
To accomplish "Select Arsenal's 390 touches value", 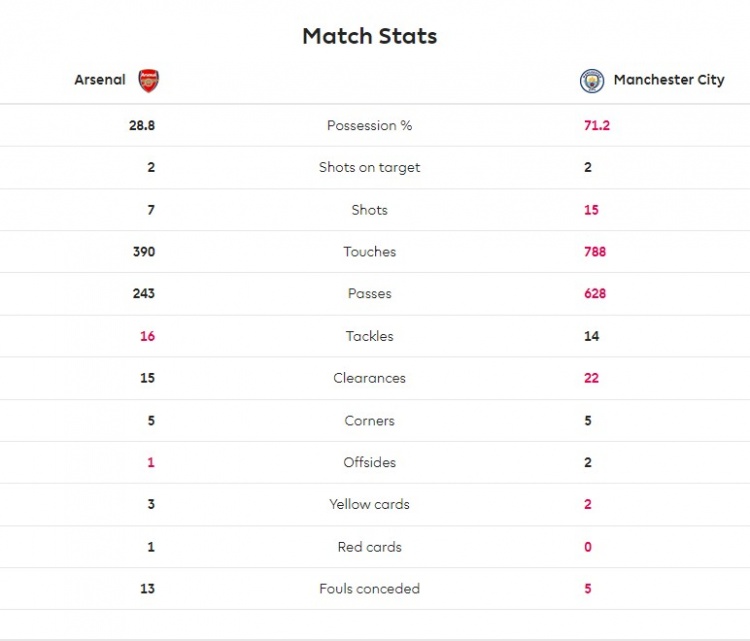I will 144,252.
